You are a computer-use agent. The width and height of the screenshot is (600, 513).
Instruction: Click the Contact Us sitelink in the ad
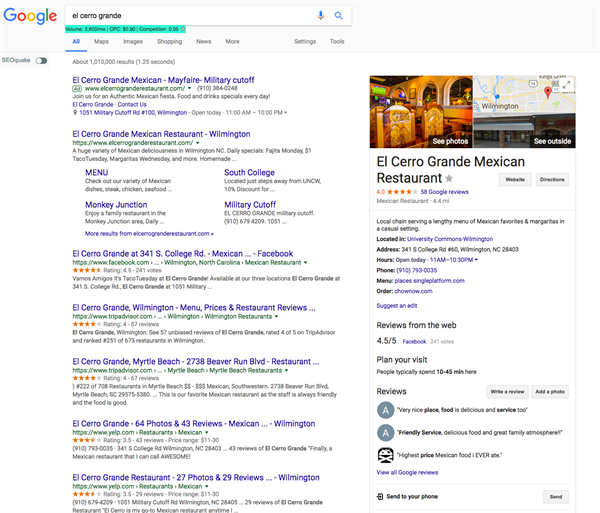click(x=132, y=104)
